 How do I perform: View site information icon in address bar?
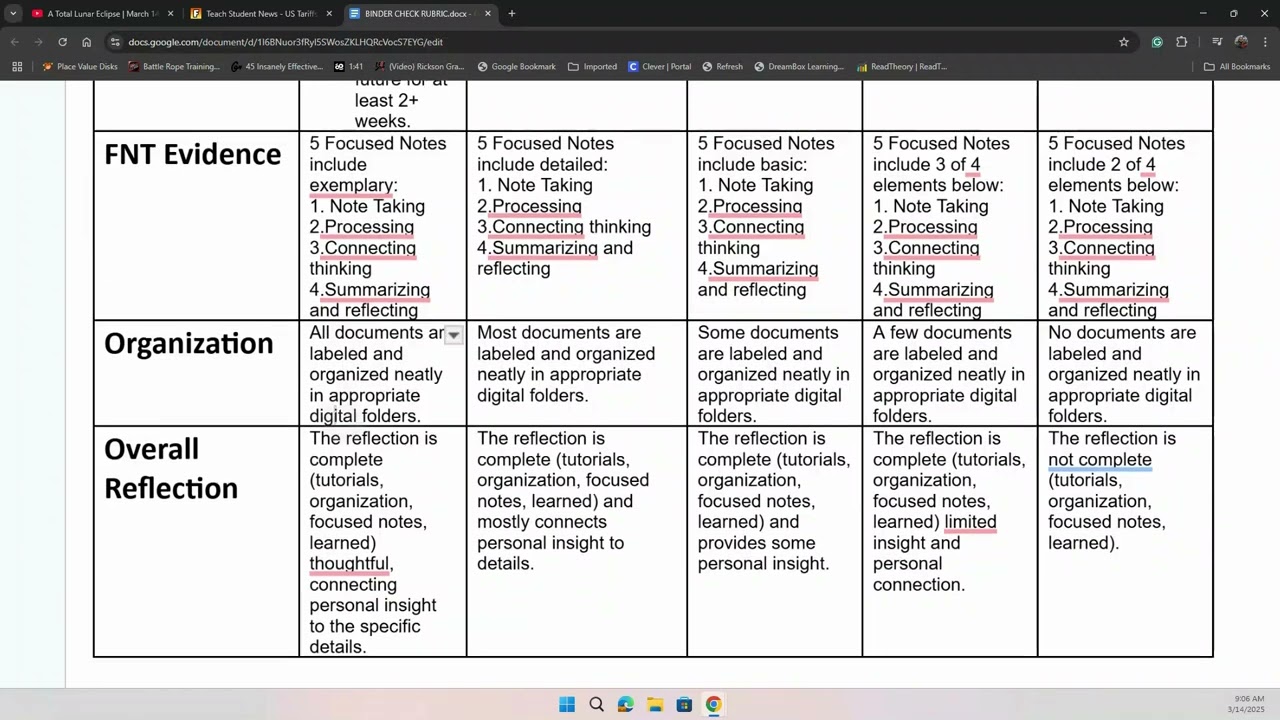115,42
